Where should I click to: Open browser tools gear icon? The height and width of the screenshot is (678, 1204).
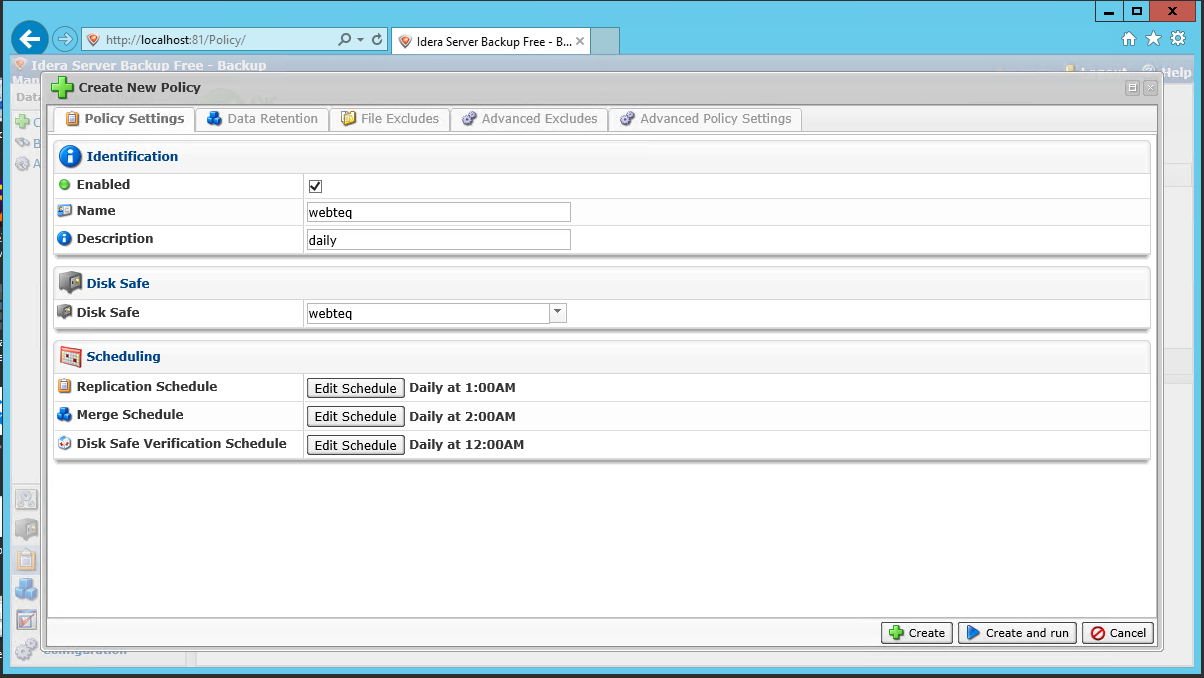1178,39
